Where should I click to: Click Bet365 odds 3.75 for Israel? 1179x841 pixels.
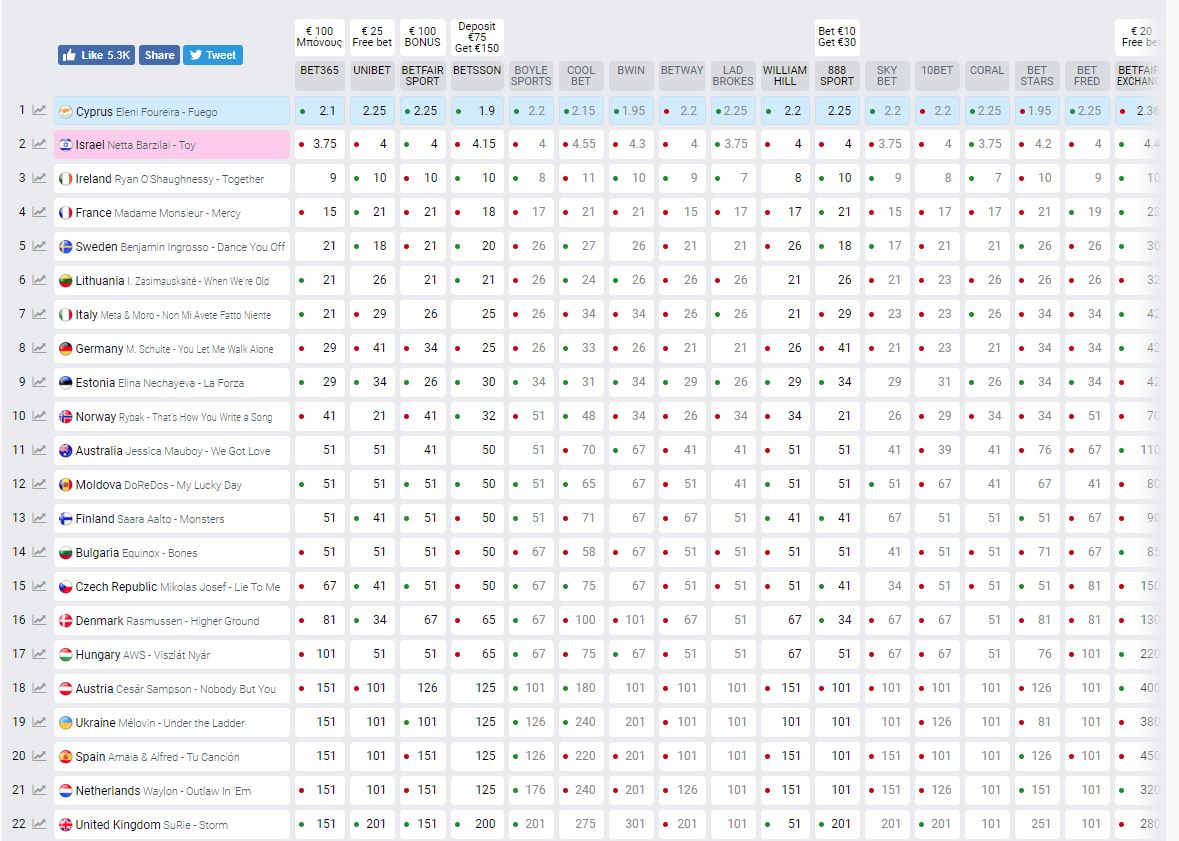pyautogui.click(x=320, y=145)
